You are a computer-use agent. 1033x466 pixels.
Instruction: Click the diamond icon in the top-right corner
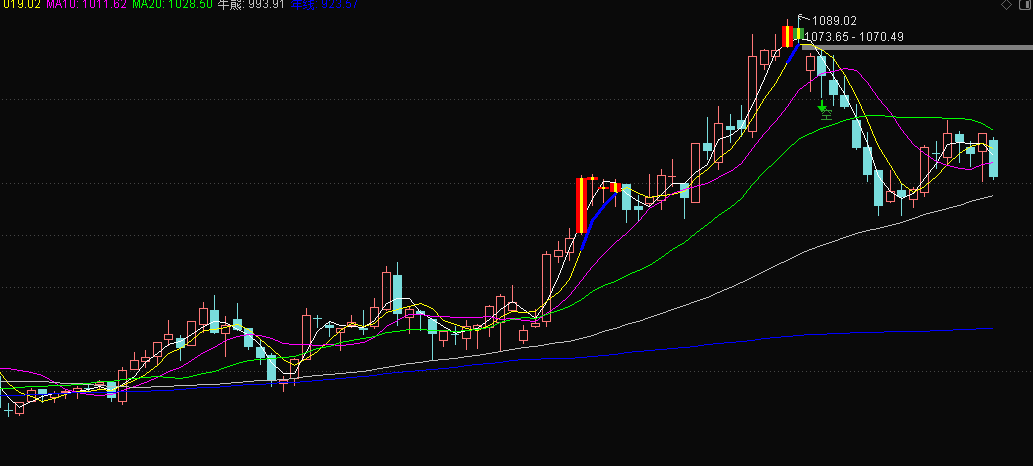1006,6
